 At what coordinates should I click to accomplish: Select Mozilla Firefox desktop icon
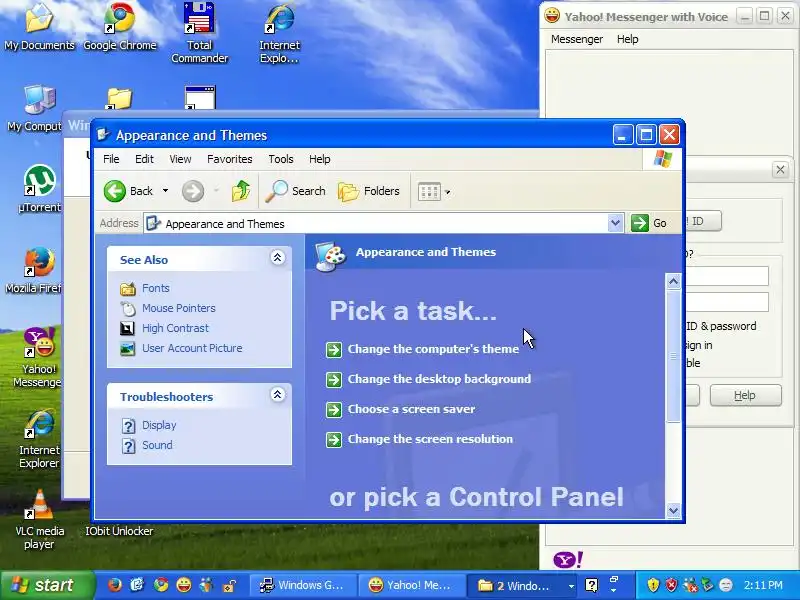coord(34,270)
